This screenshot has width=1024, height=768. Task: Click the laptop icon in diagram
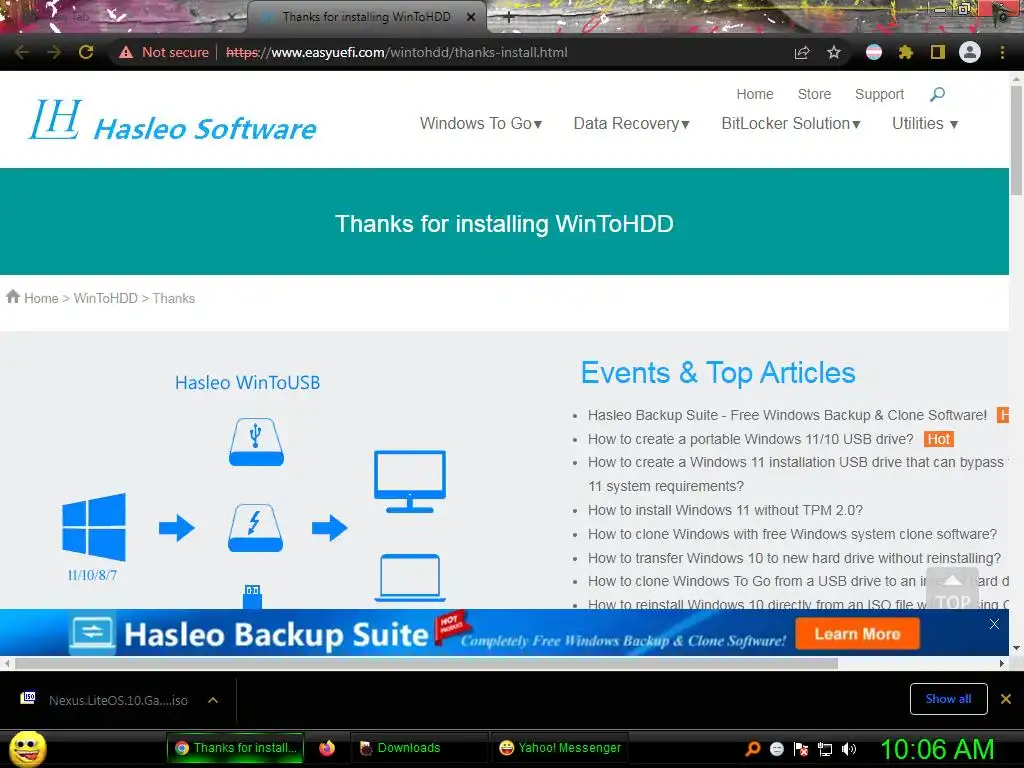410,577
